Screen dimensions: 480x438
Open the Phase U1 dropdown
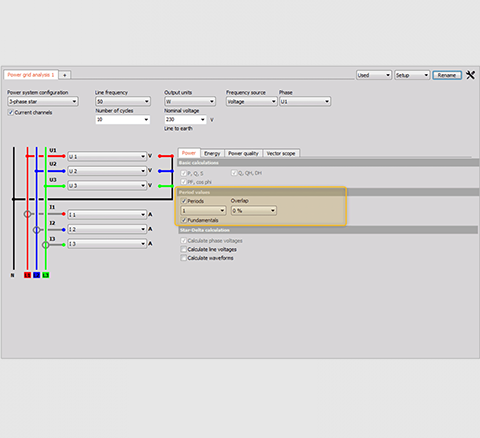pos(305,101)
